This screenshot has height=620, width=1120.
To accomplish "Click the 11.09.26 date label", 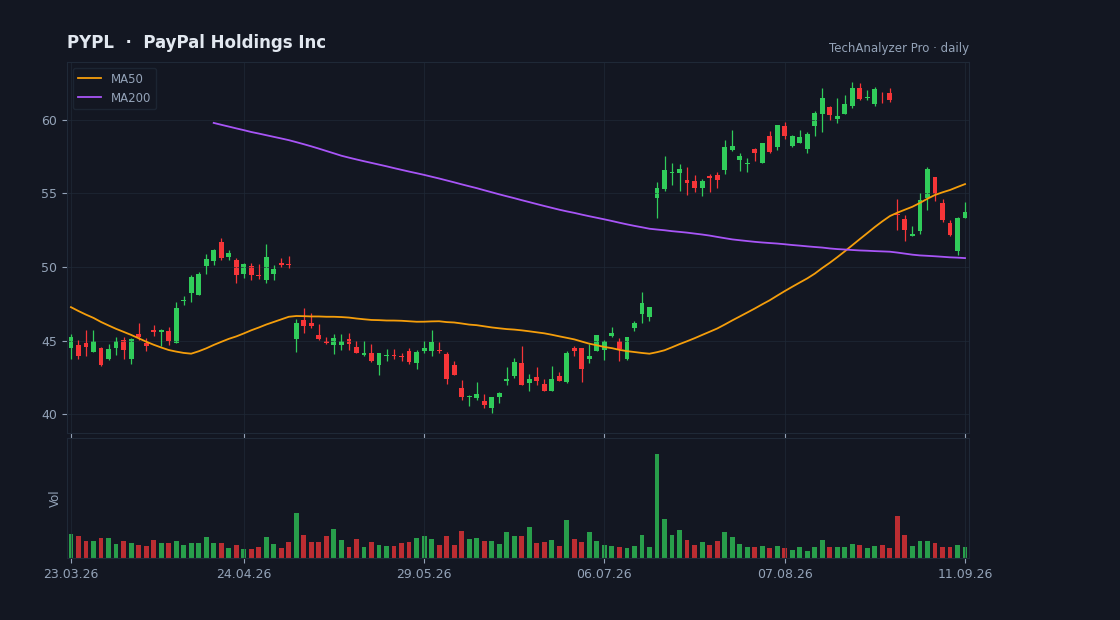I will point(965,574).
